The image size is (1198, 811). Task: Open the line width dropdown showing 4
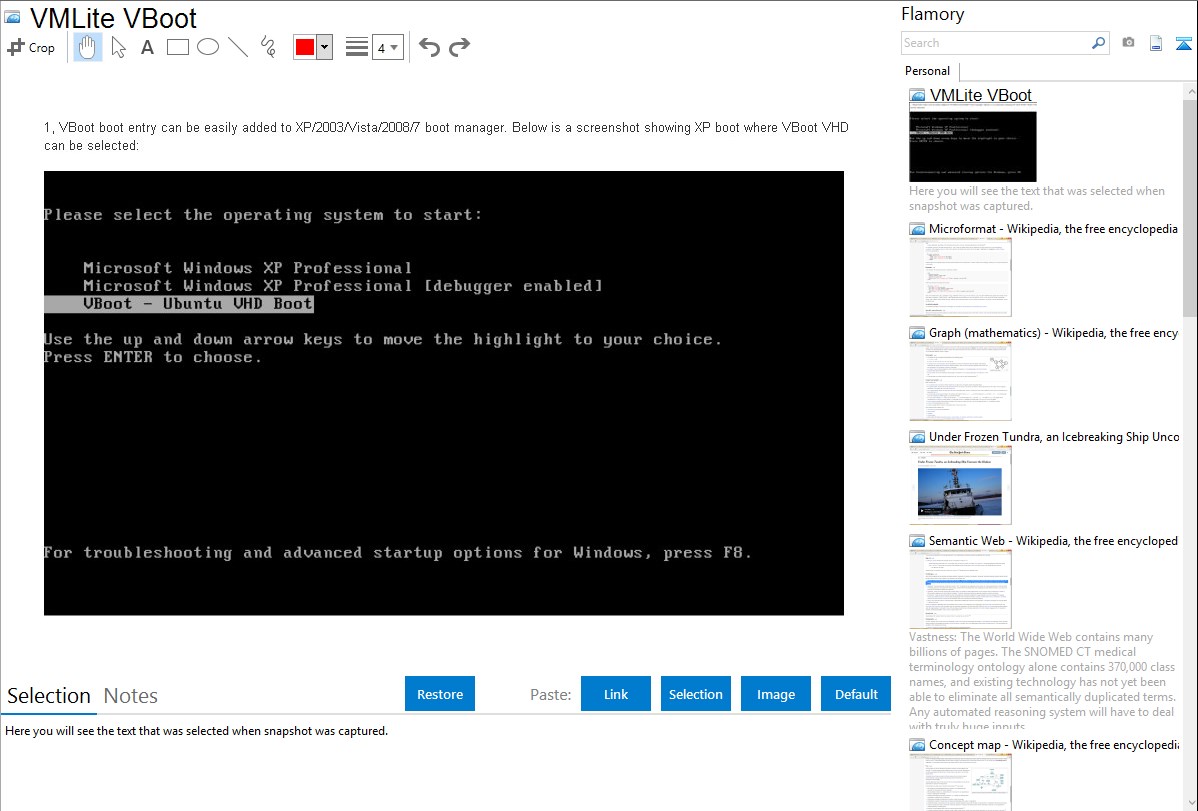(388, 47)
